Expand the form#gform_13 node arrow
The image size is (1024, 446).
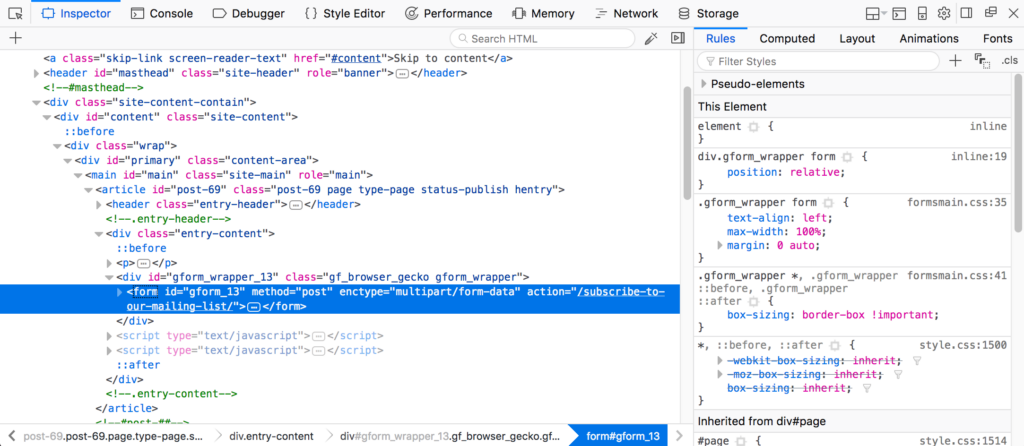120,292
